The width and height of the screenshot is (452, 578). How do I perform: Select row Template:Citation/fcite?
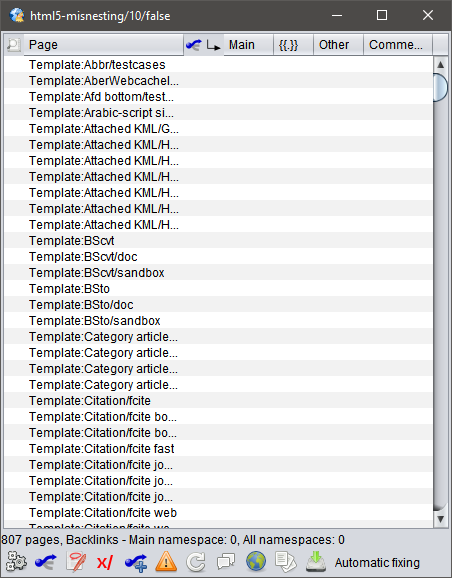point(218,401)
